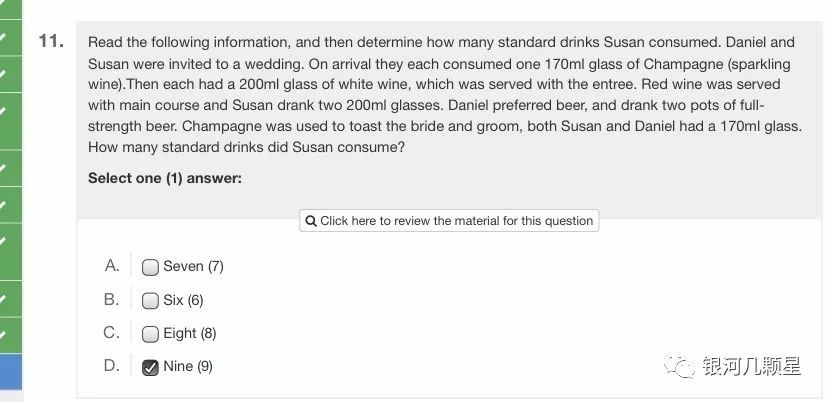Viewport: 828px width, 402px height.
Task: Click option letter A
Action: (x=112, y=266)
